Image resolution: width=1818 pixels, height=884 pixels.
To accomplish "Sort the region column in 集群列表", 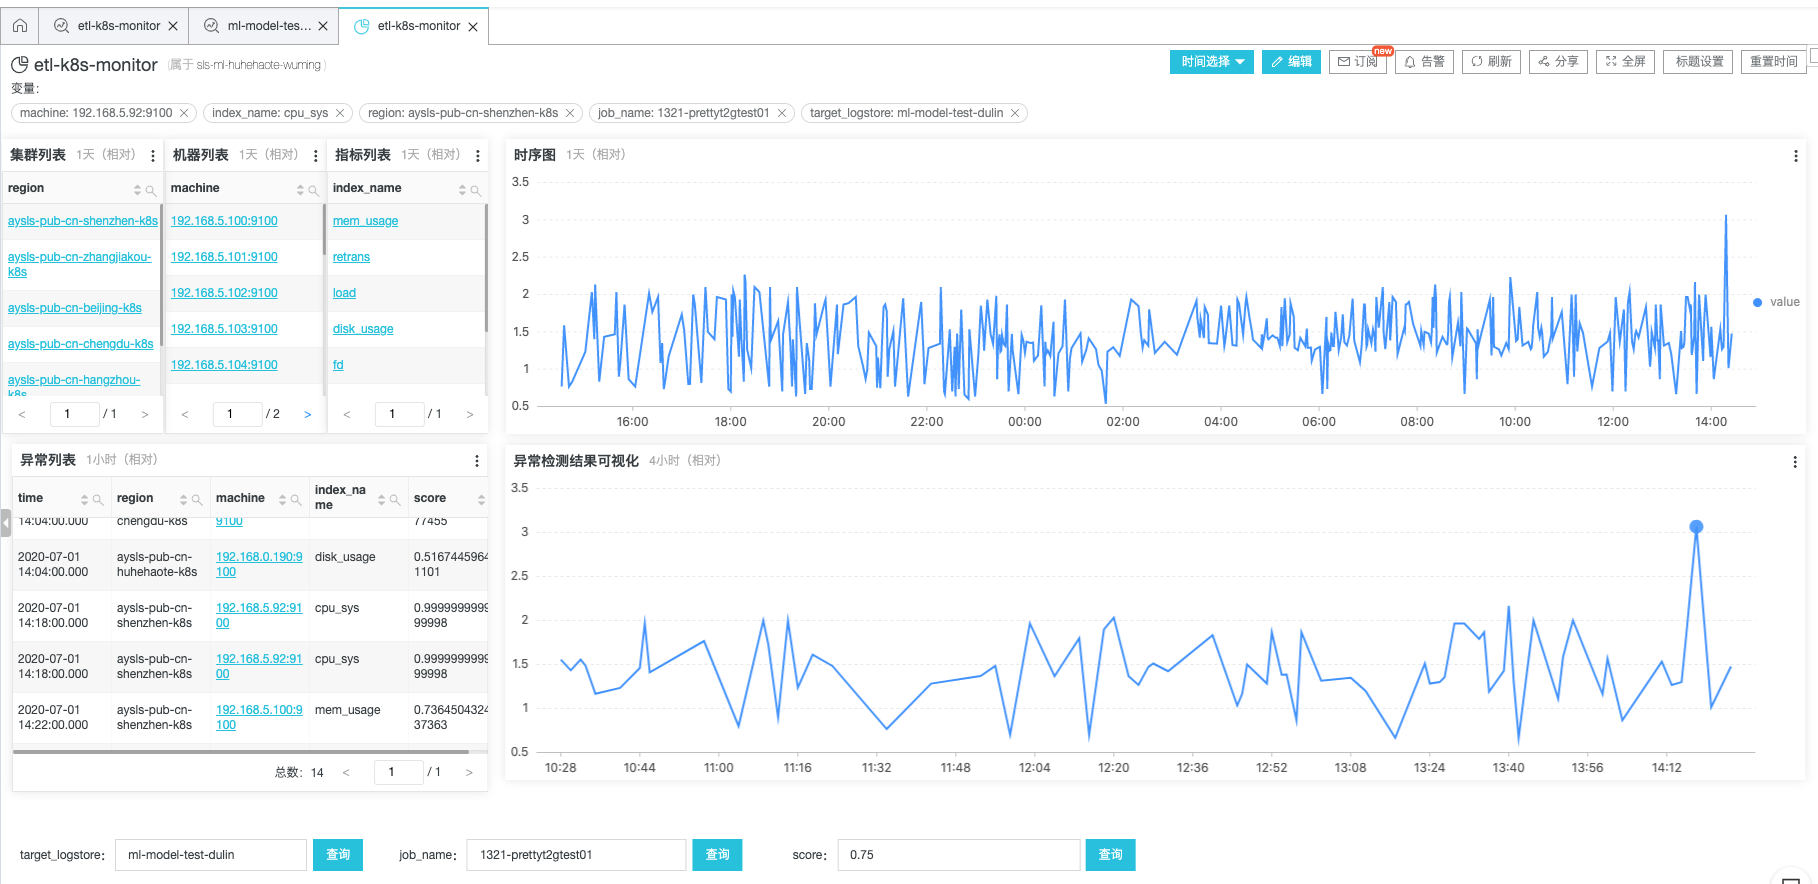I will pos(138,190).
